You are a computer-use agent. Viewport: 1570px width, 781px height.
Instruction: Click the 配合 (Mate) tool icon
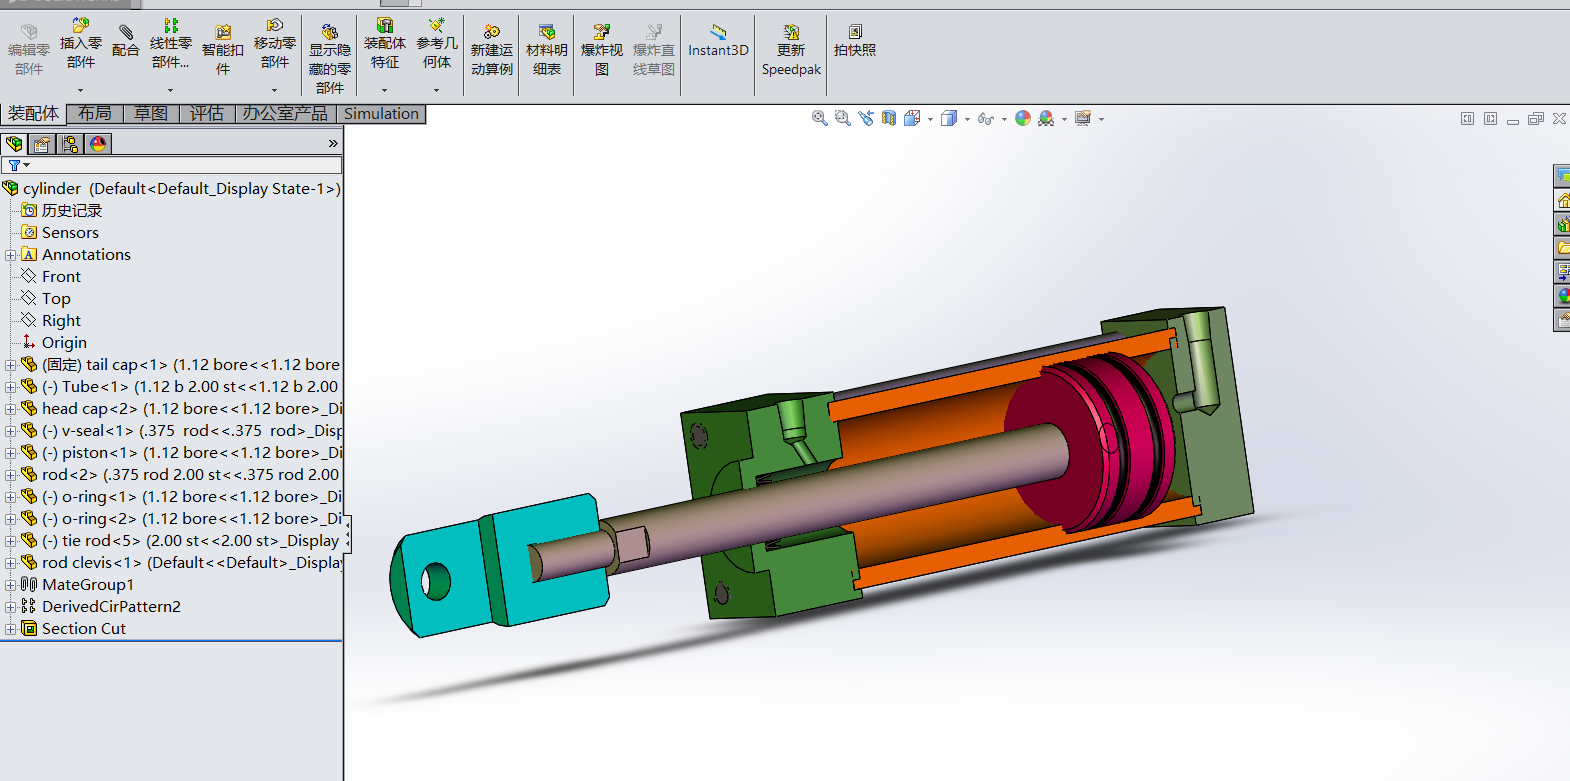click(125, 41)
